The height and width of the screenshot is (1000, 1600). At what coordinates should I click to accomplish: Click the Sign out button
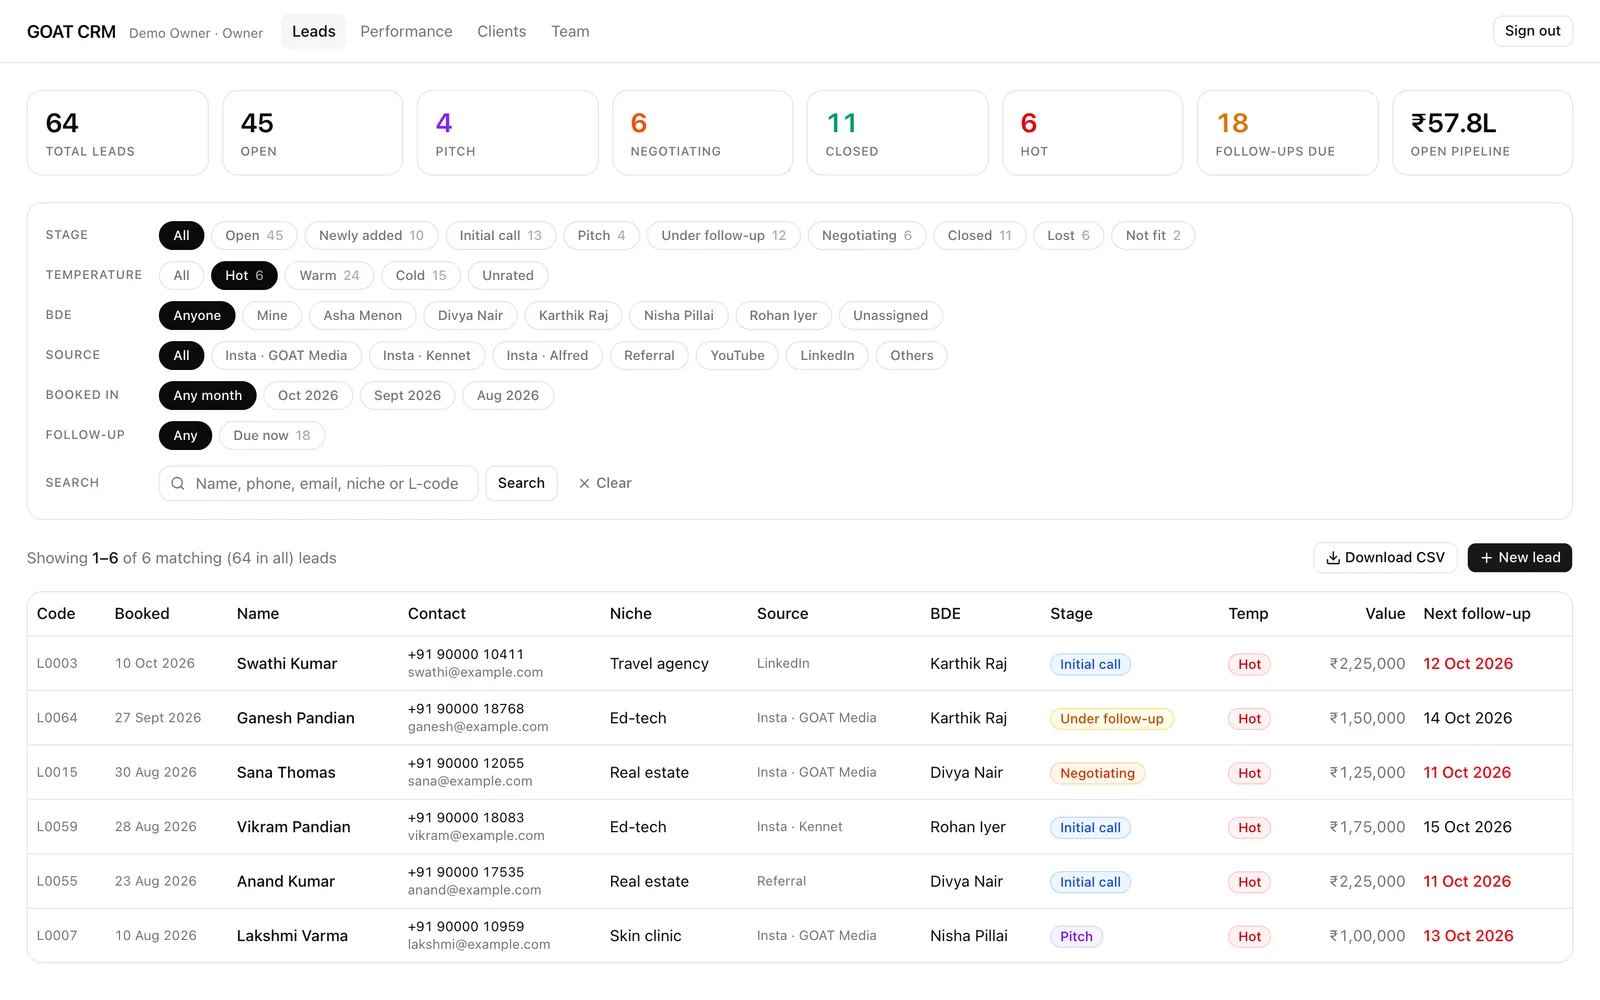[1533, 31]
